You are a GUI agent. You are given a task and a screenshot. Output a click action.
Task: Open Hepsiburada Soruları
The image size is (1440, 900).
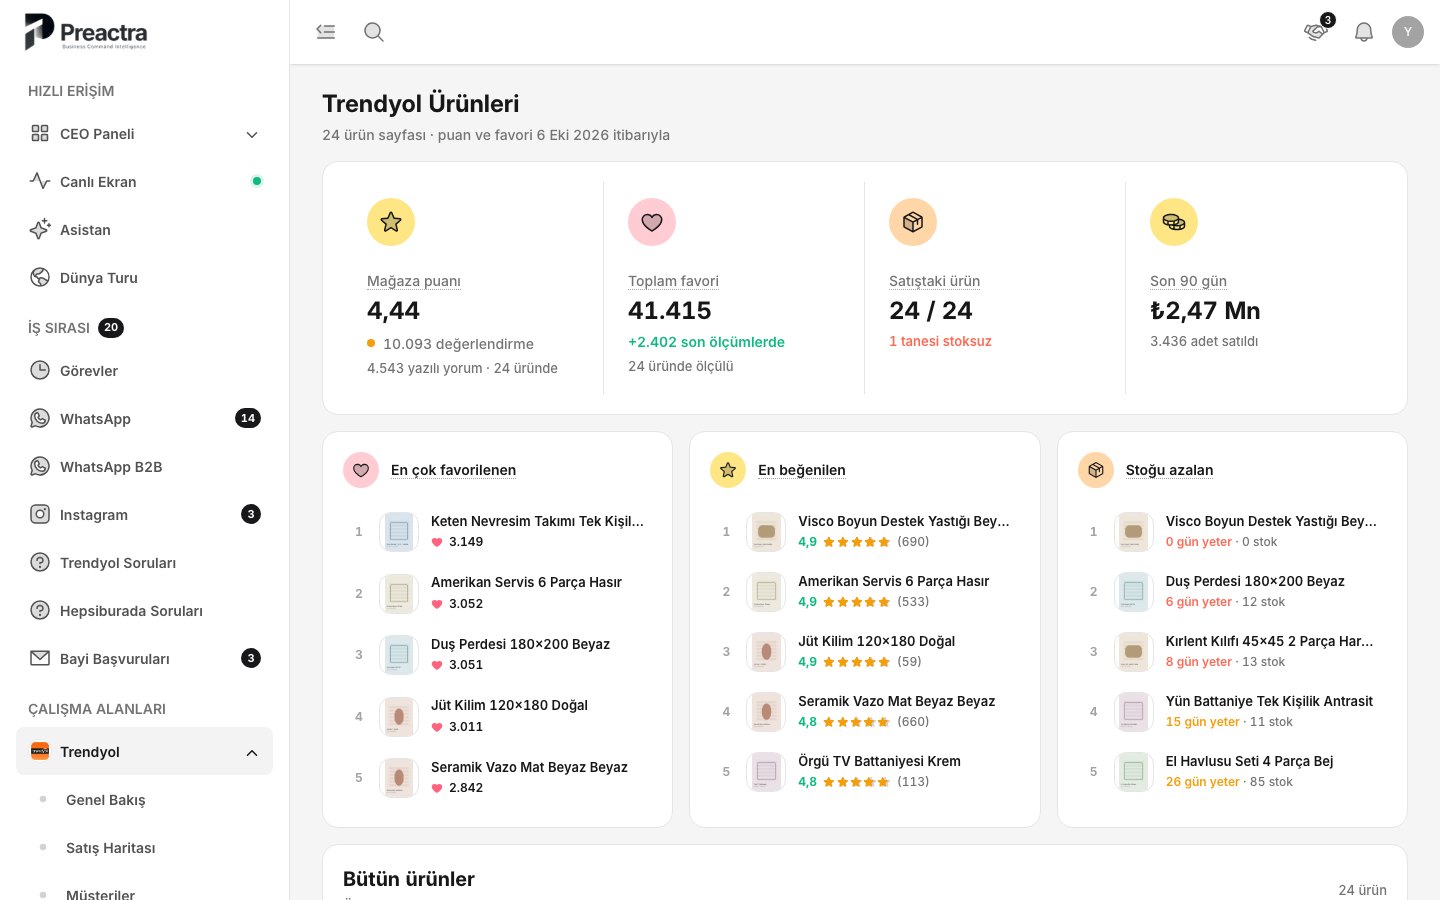pos(144,611)
